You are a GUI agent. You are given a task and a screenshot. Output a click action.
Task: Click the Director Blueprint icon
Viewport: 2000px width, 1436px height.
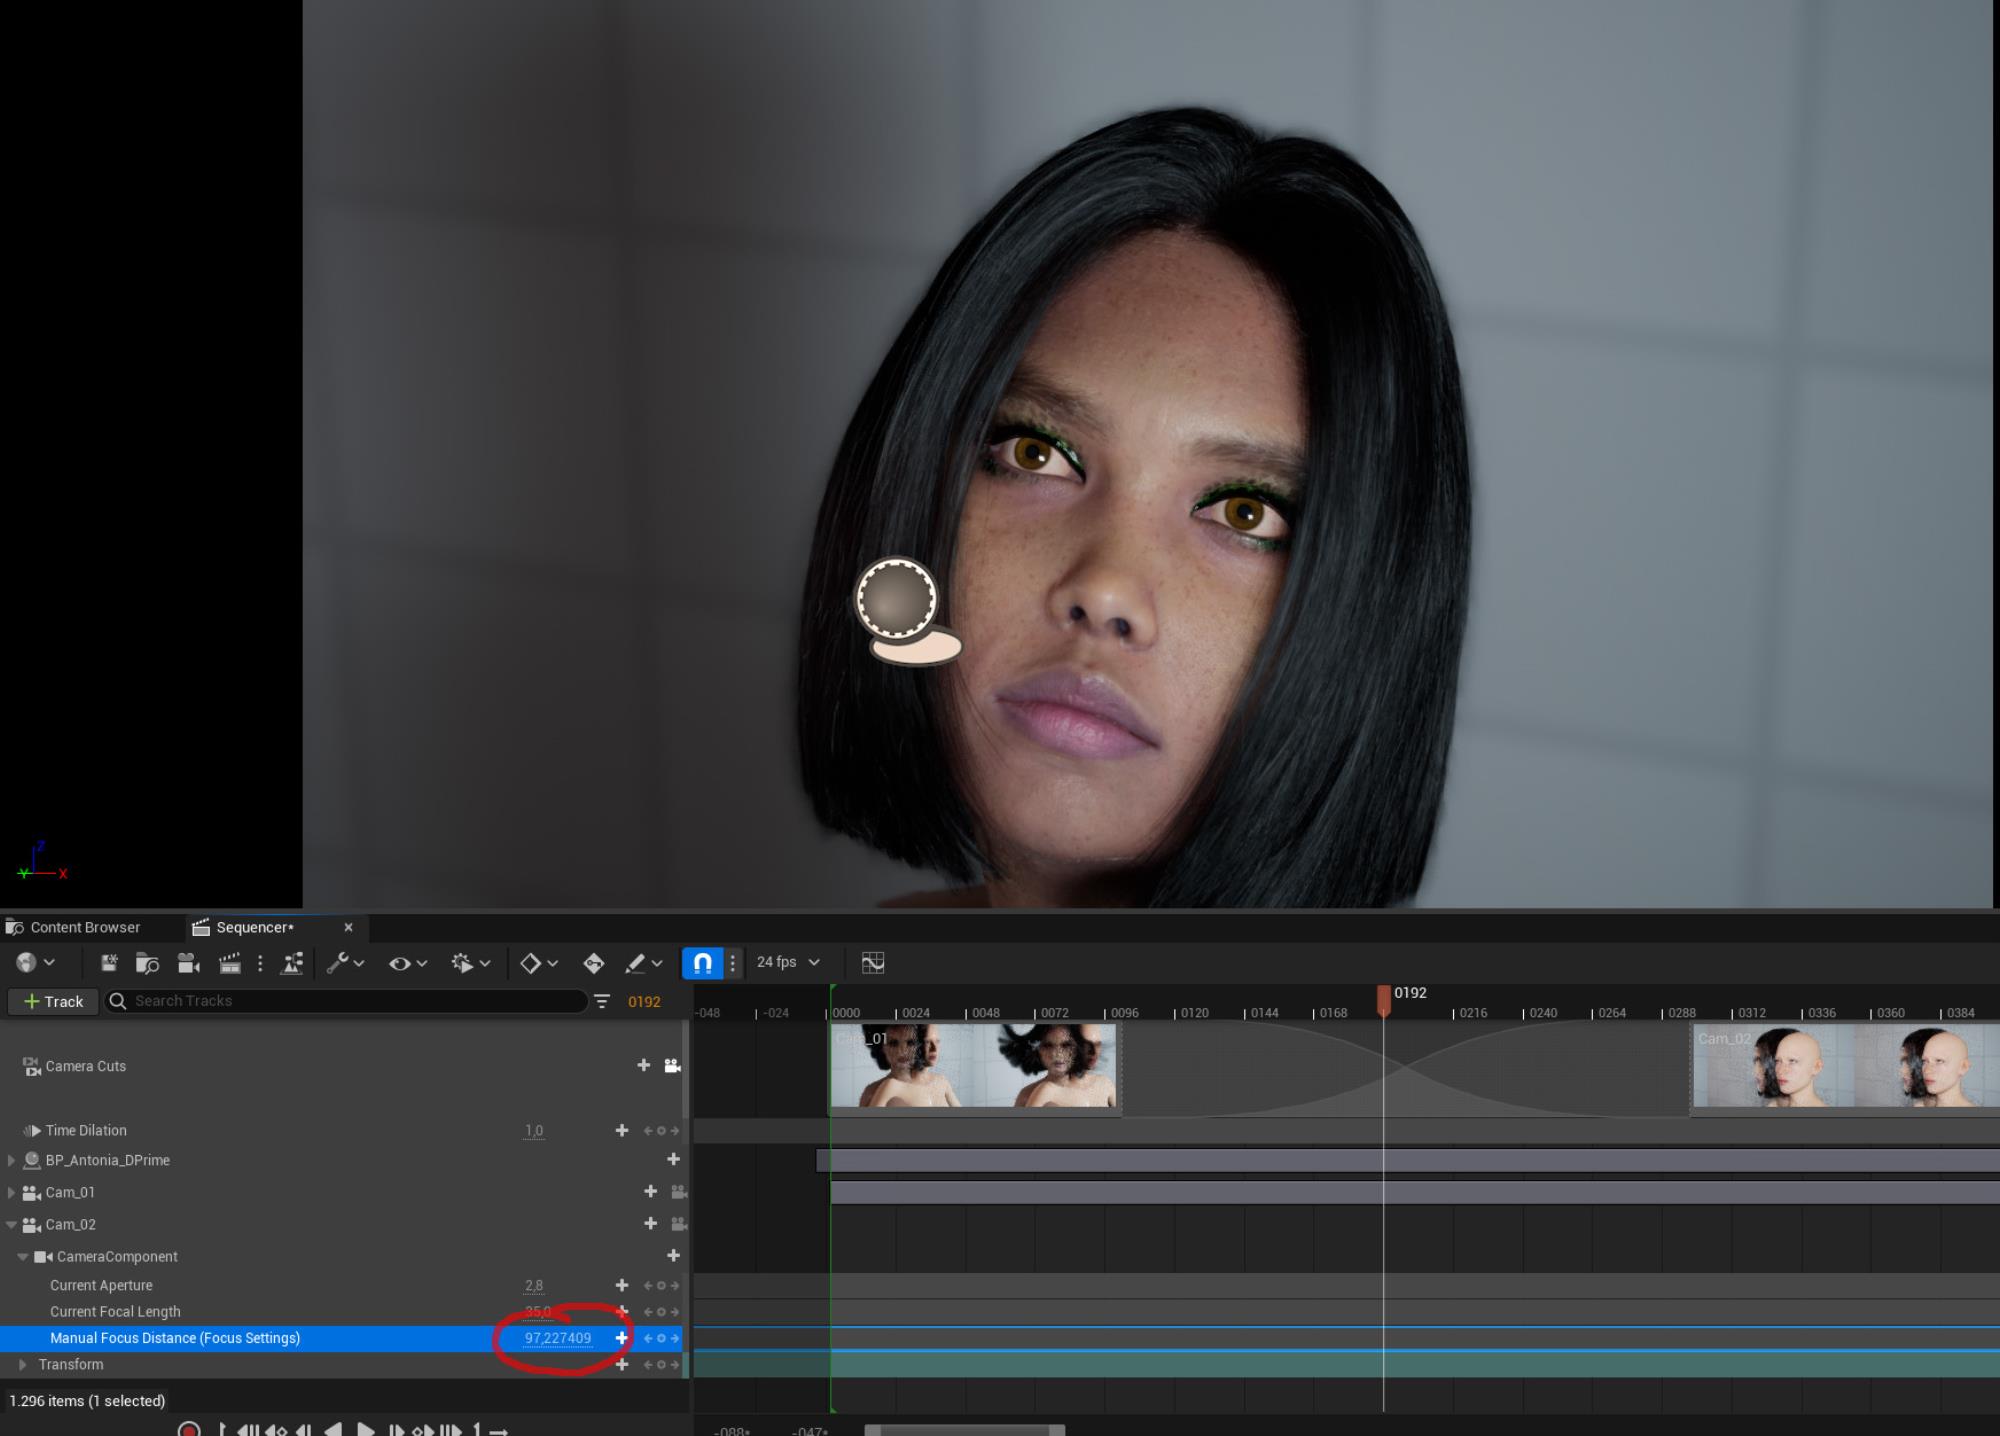tap(293, 963)
